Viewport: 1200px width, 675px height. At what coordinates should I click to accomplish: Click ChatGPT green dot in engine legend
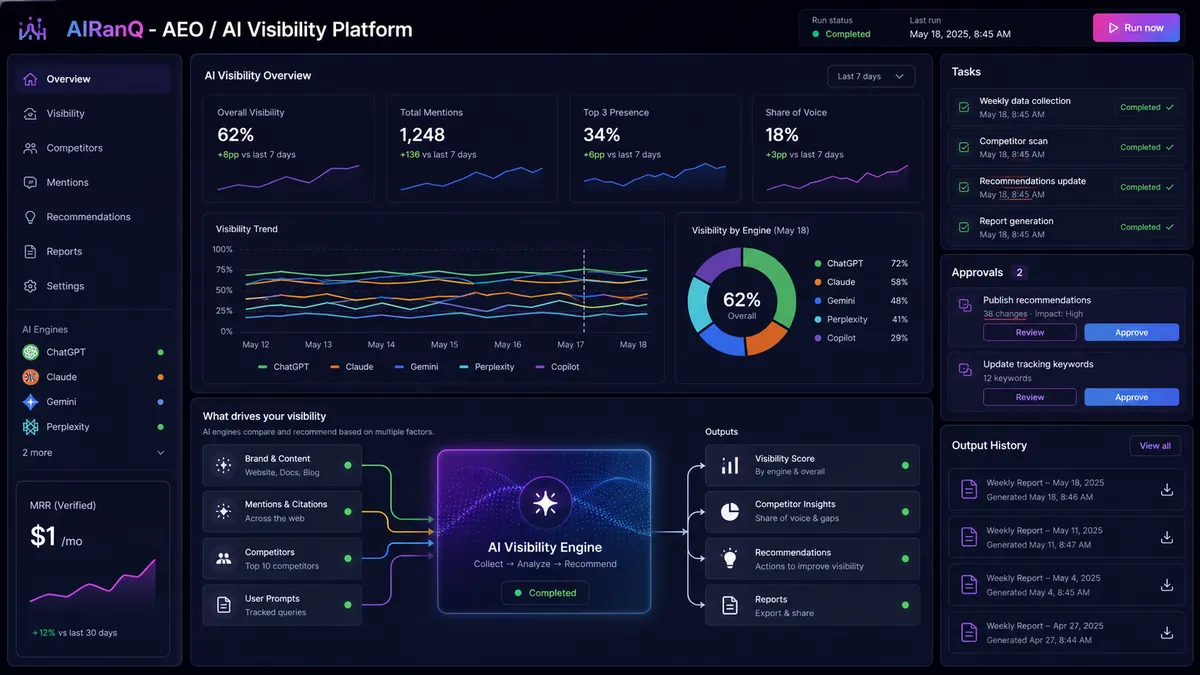point(816,263)
